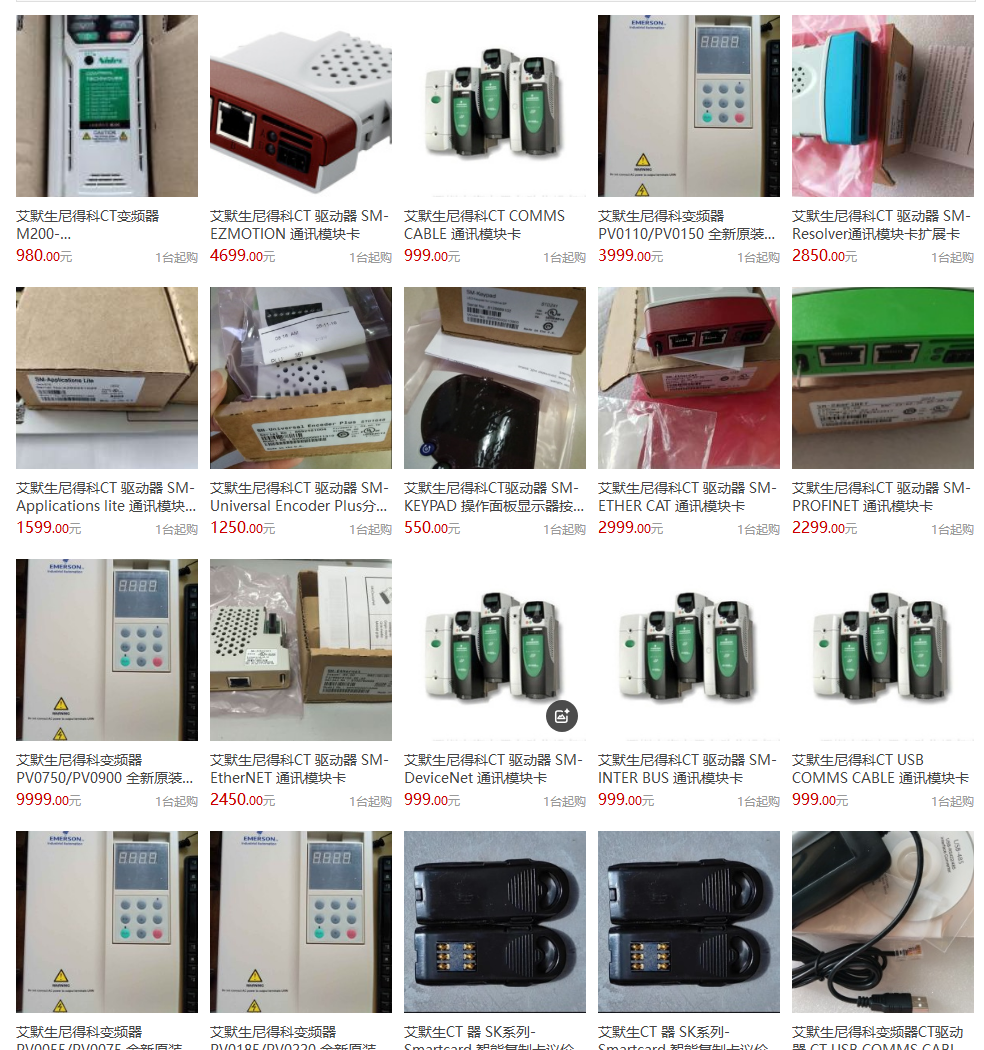
Task: Open the USB COMMS CABLE drives image
Action: [x=882, y=650]
